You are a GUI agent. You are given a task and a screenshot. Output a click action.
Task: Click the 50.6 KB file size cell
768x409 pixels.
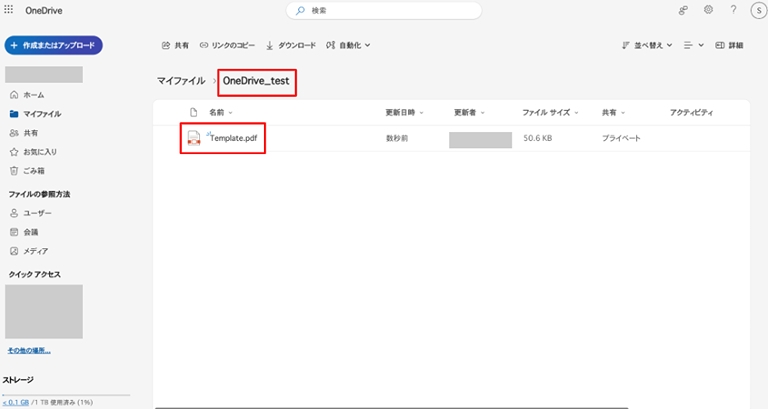pos(537,138)
